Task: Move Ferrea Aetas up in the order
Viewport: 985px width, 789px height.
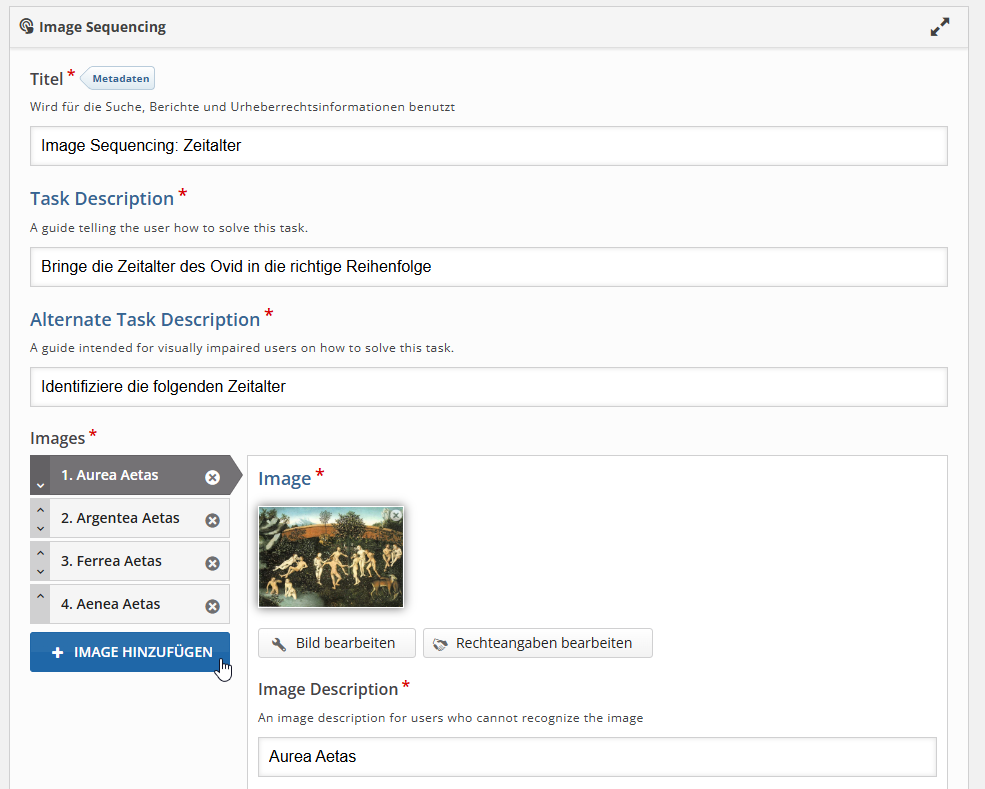Action: click(40, 553)
